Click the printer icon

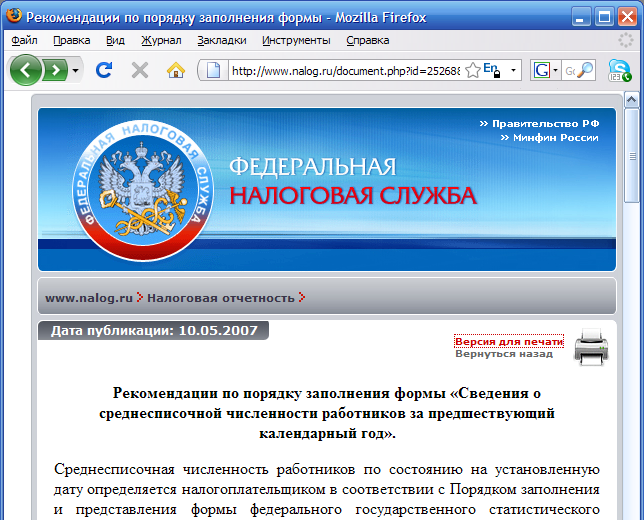tap(591, 347)
